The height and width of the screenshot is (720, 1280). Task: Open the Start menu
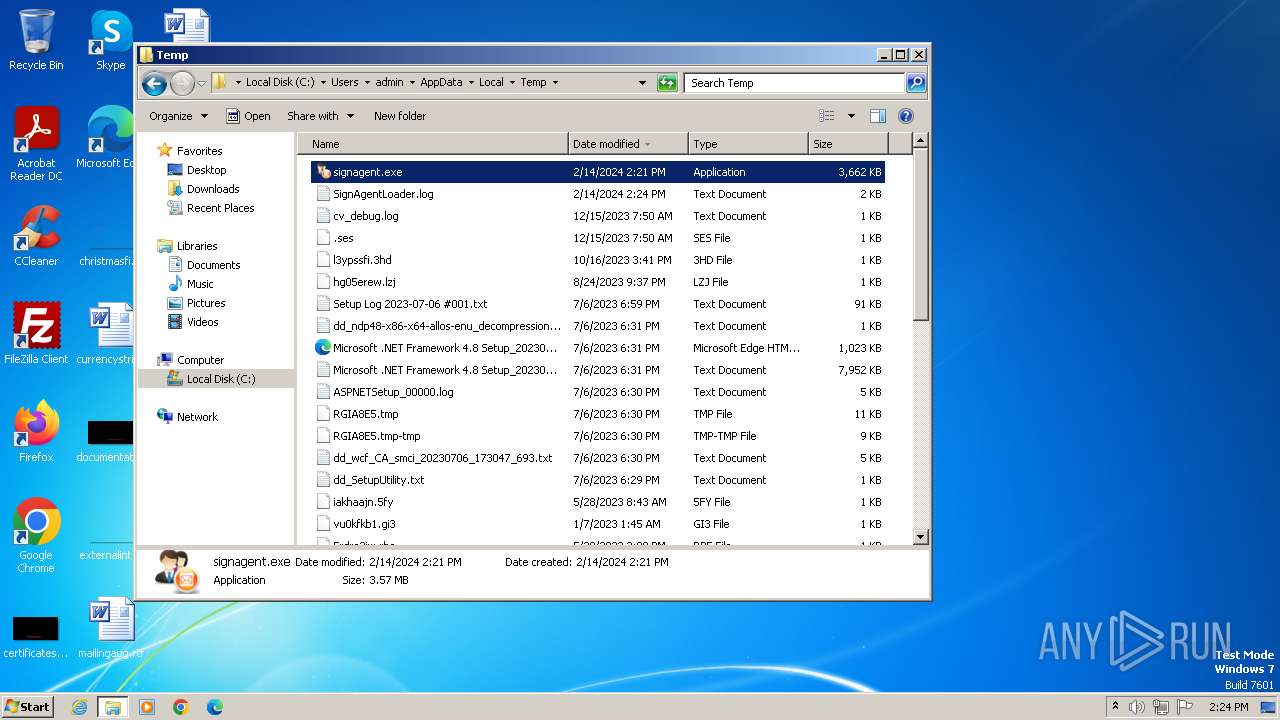click(28, 707)
